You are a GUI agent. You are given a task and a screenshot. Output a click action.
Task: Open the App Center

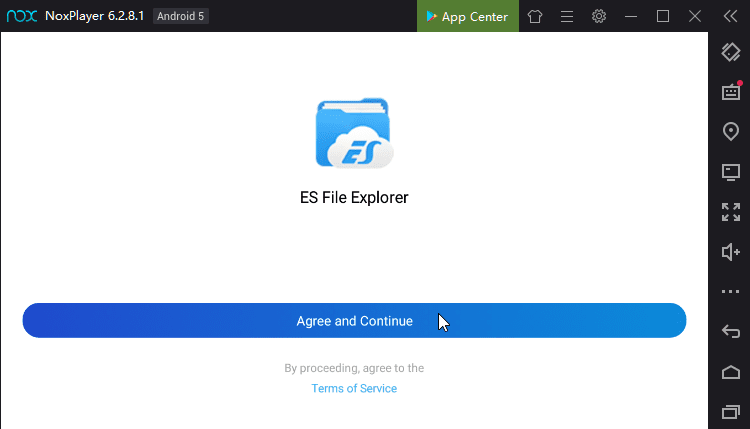(x=467, y=16)
